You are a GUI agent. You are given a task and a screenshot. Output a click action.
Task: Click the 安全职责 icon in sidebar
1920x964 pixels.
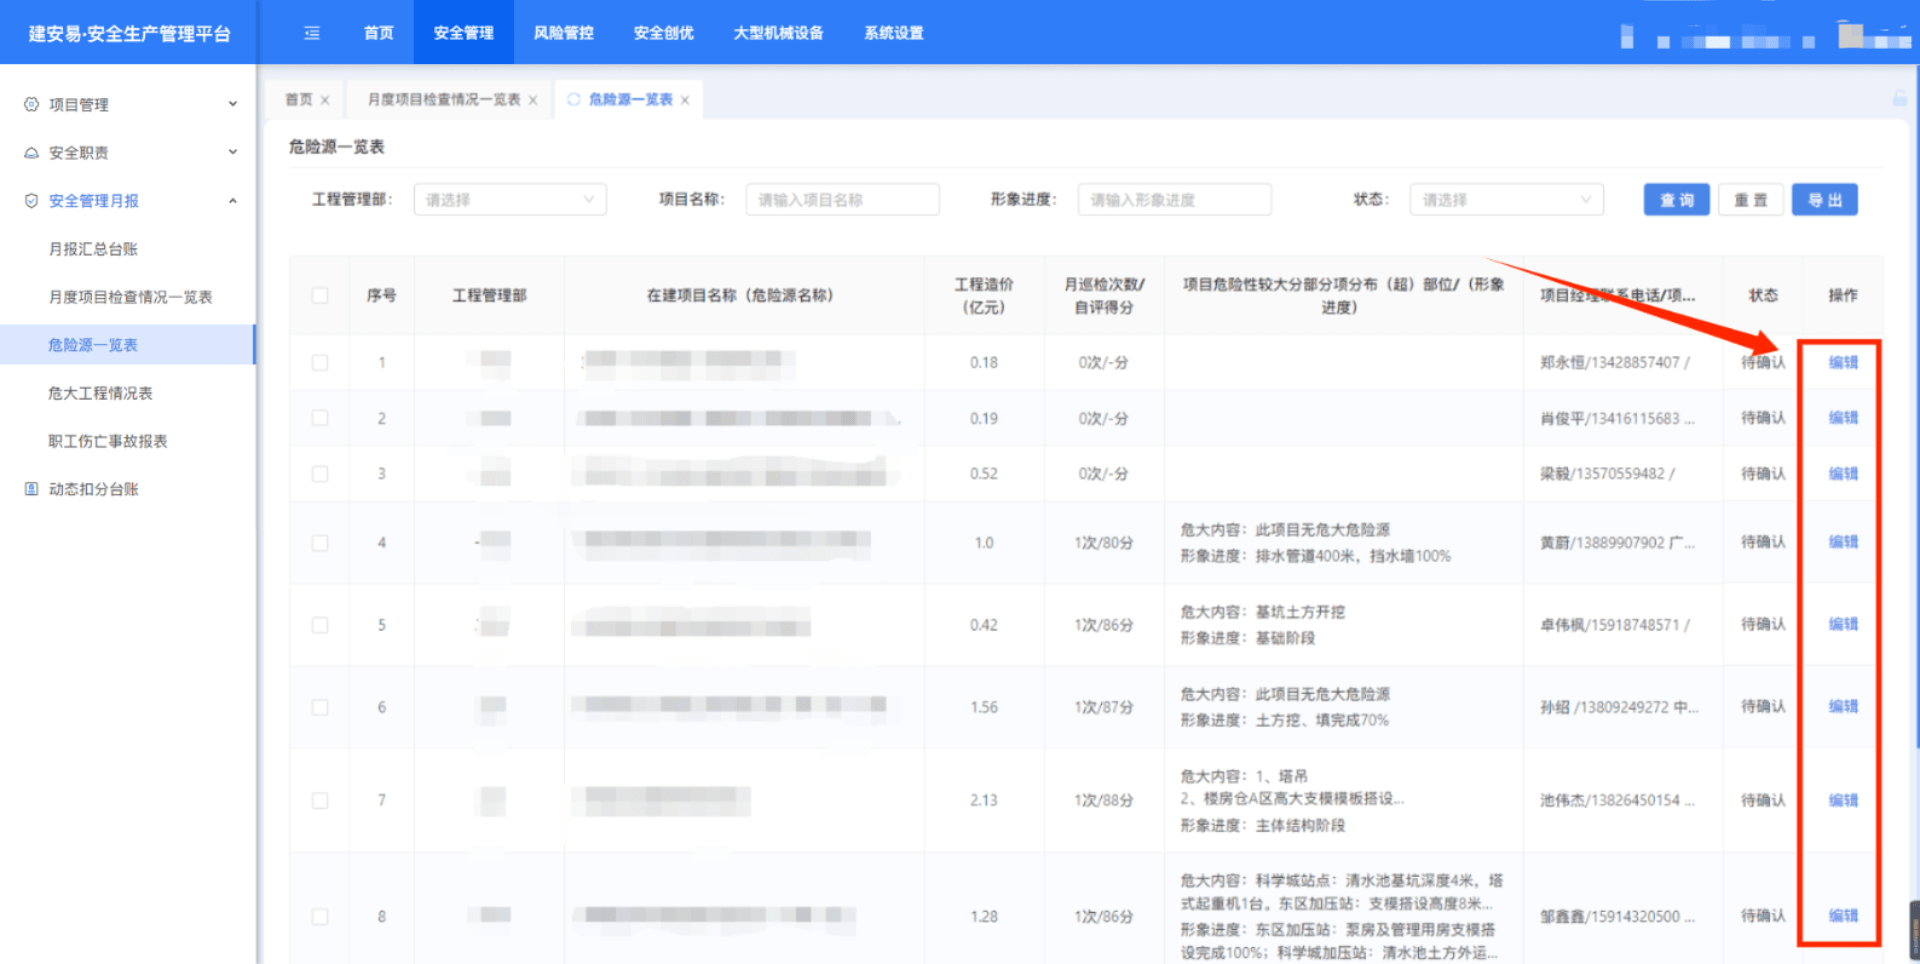31,153
